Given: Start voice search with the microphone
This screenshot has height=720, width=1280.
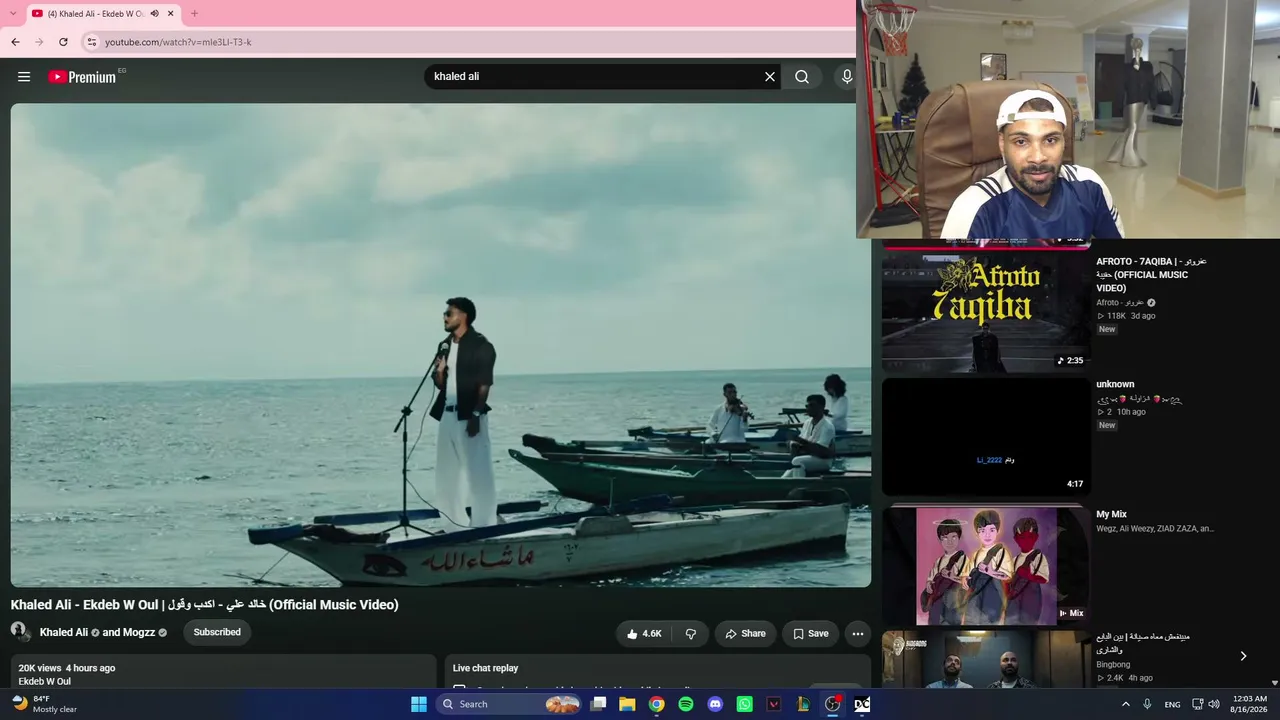Looking at the screenshot, I should coord(847,77).
